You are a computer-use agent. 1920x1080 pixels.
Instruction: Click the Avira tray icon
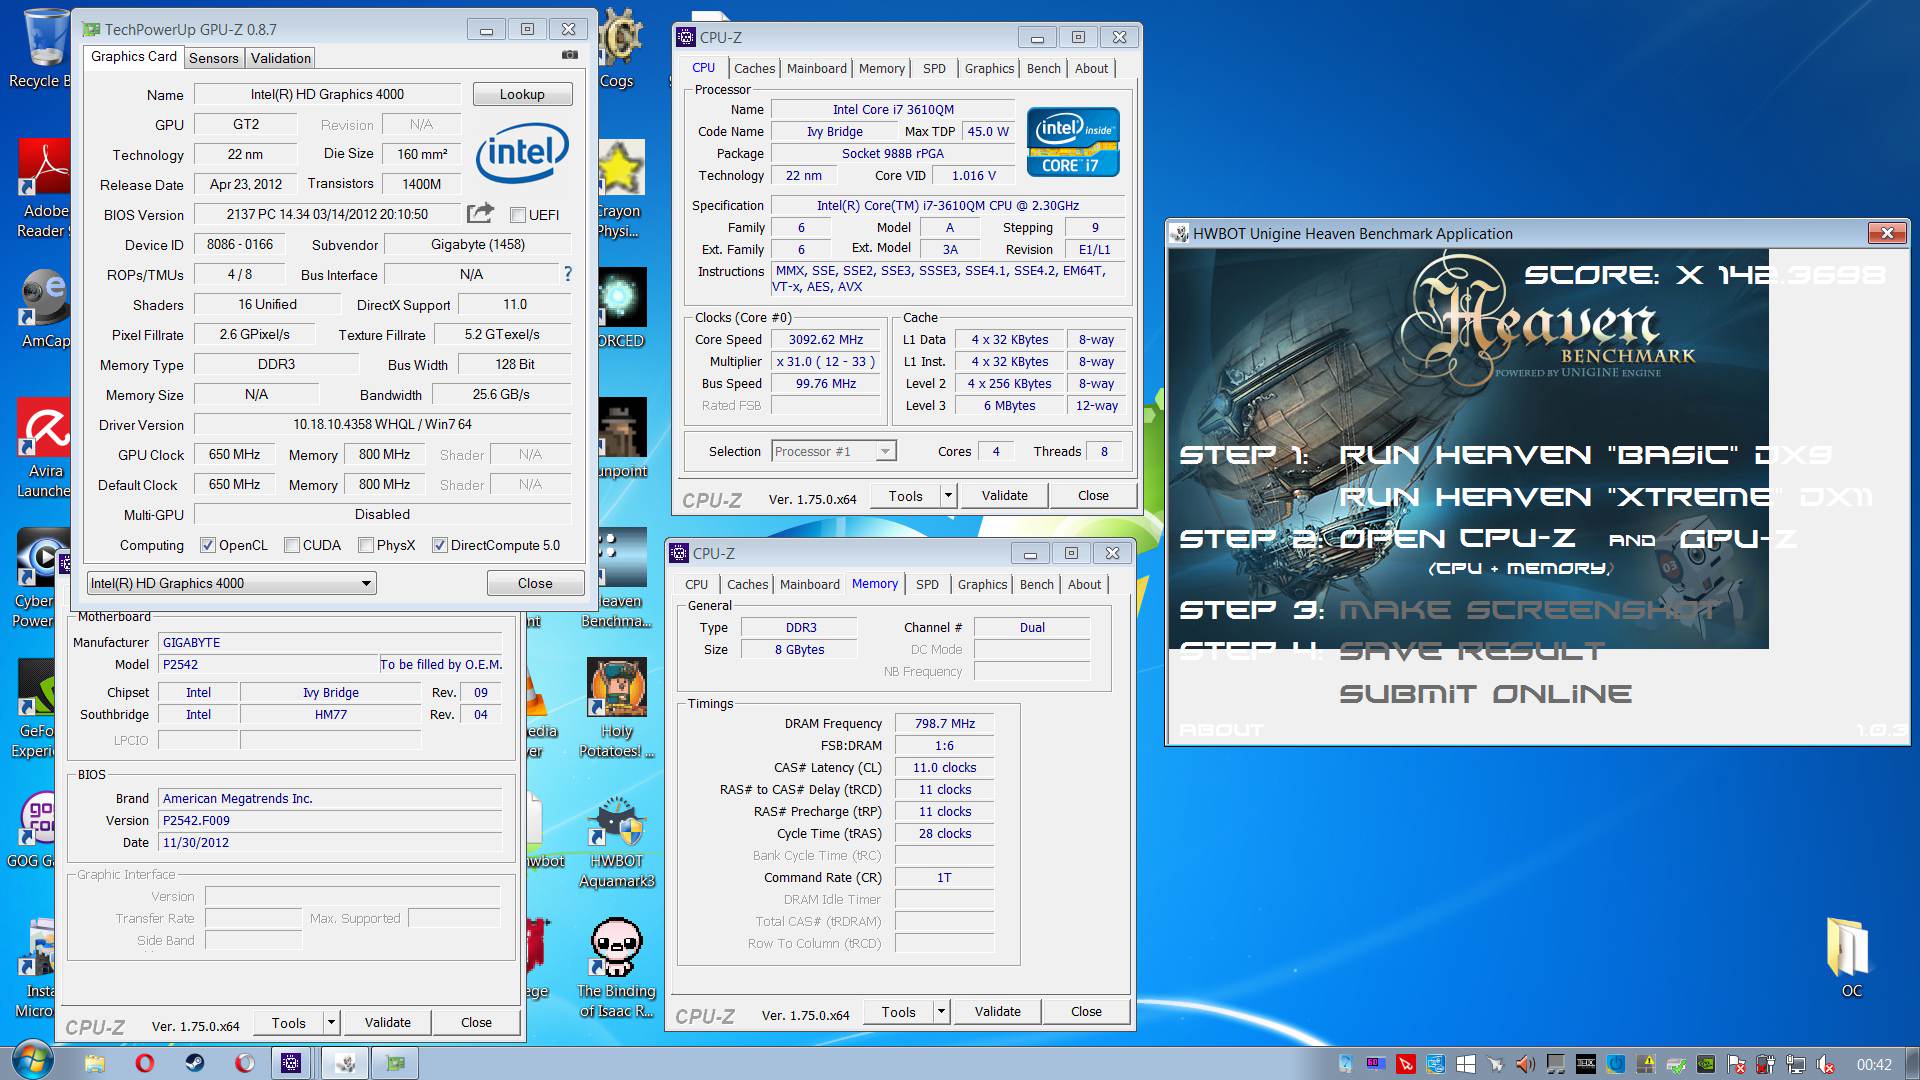tap(1406, 1064)
